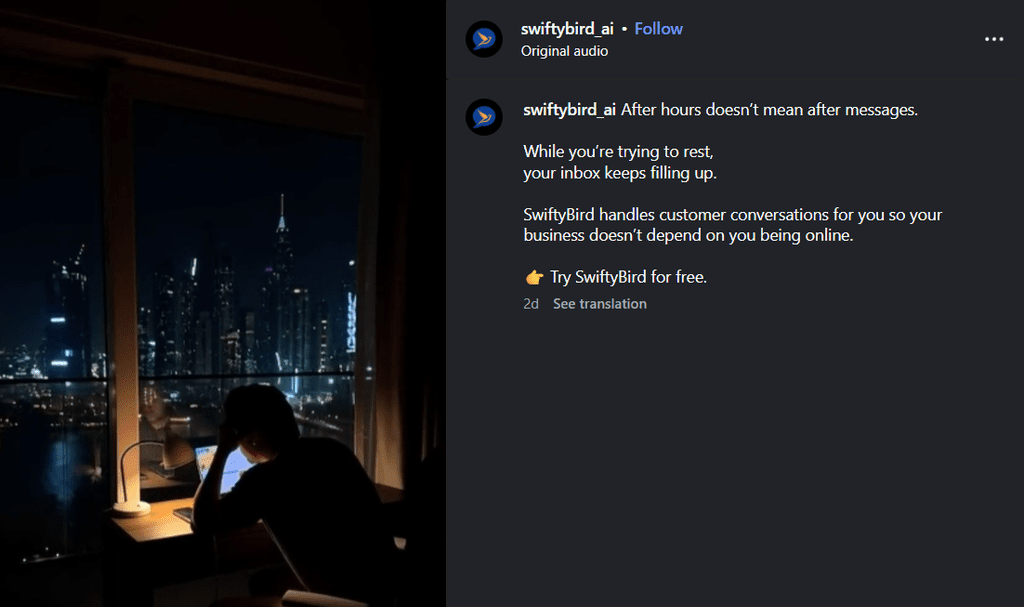1024x607 pixels.
Task: Click the tall spire skyscraper in the video
Action: pos(281,274)
